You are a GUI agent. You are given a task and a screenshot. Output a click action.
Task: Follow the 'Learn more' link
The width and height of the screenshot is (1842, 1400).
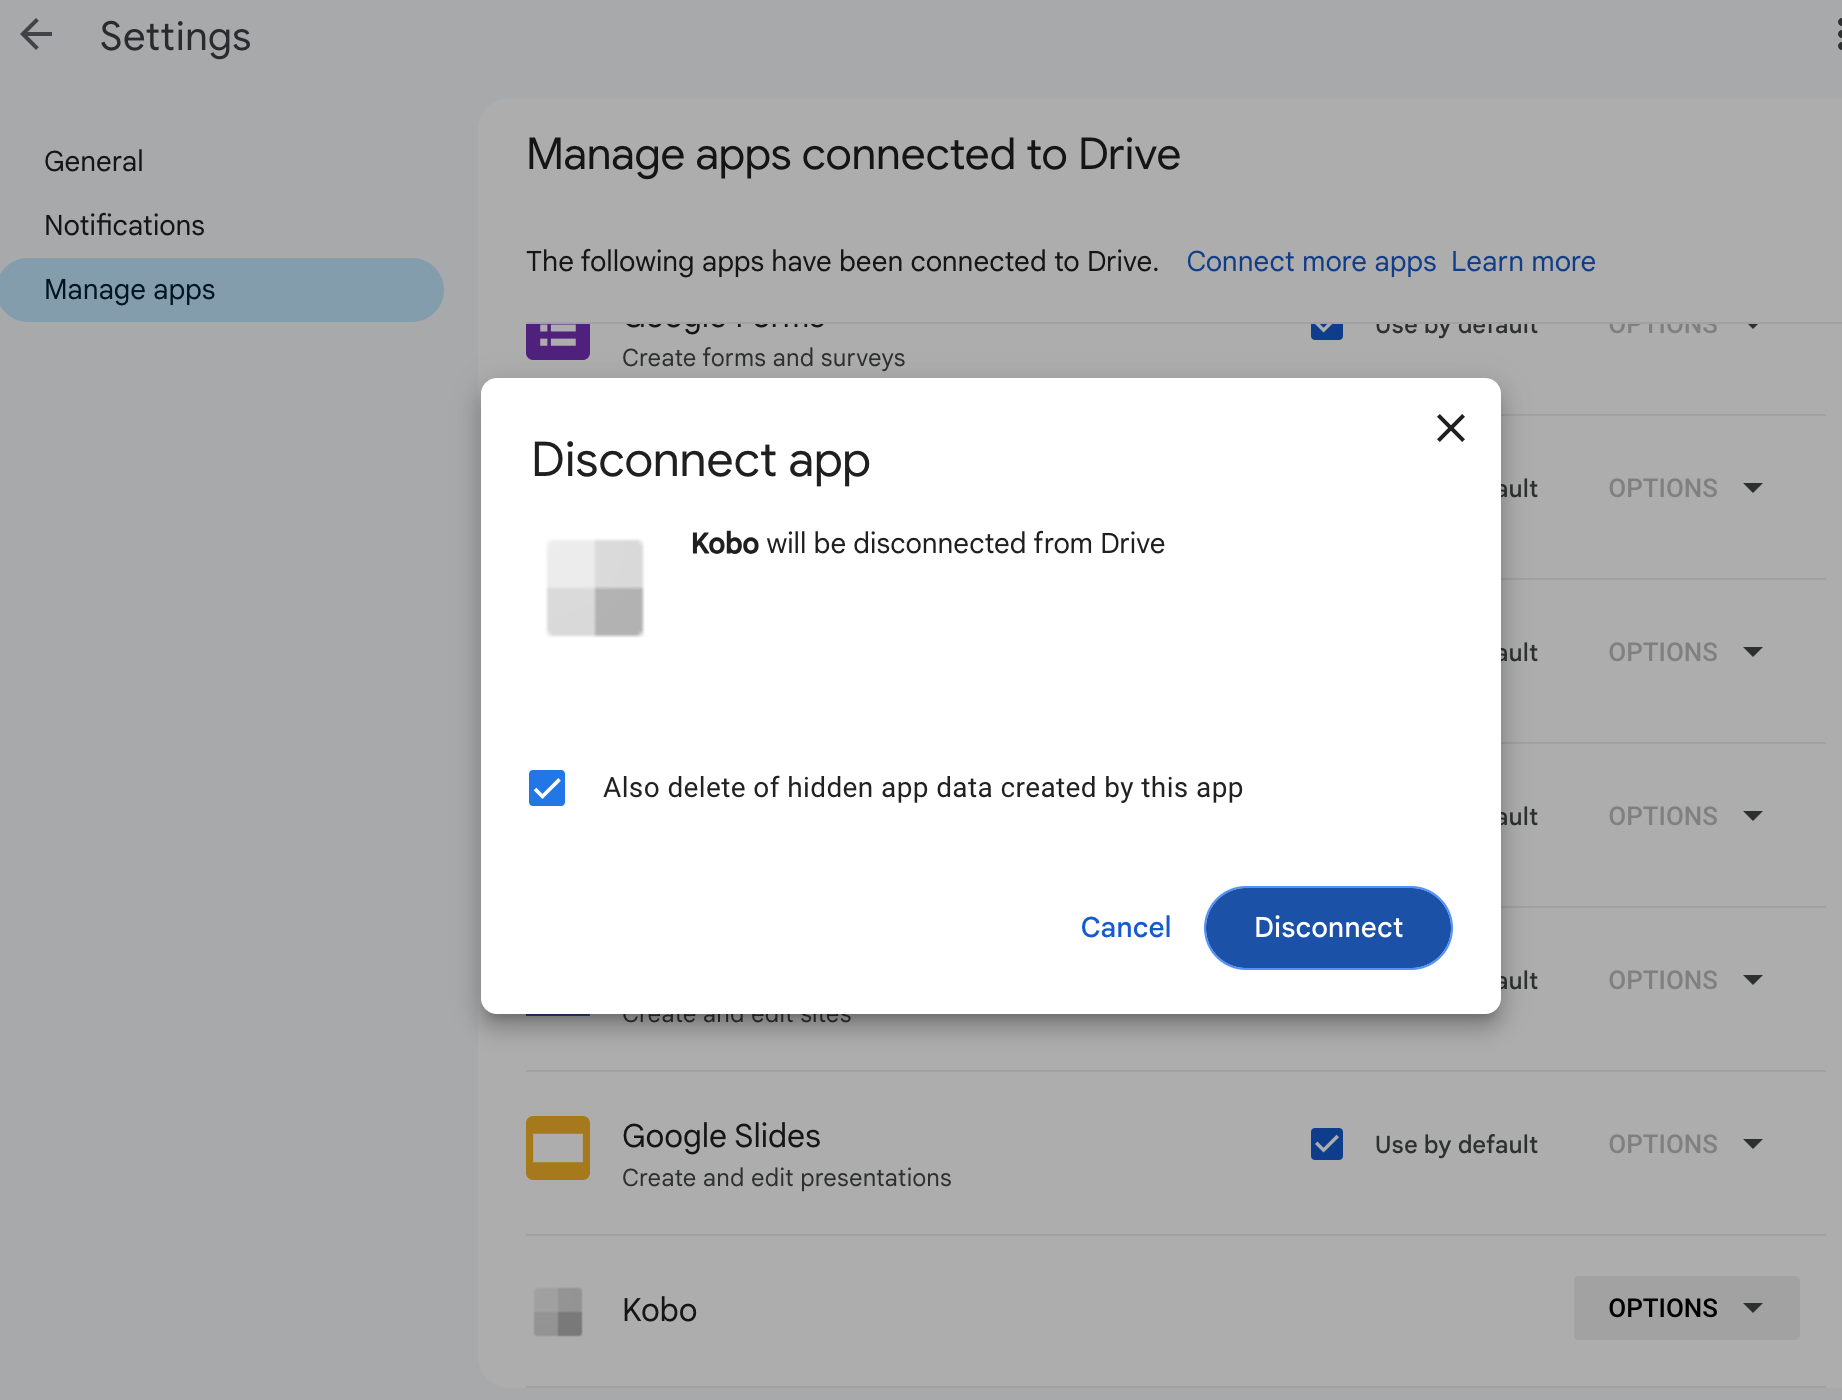[x=1523, y=262]
